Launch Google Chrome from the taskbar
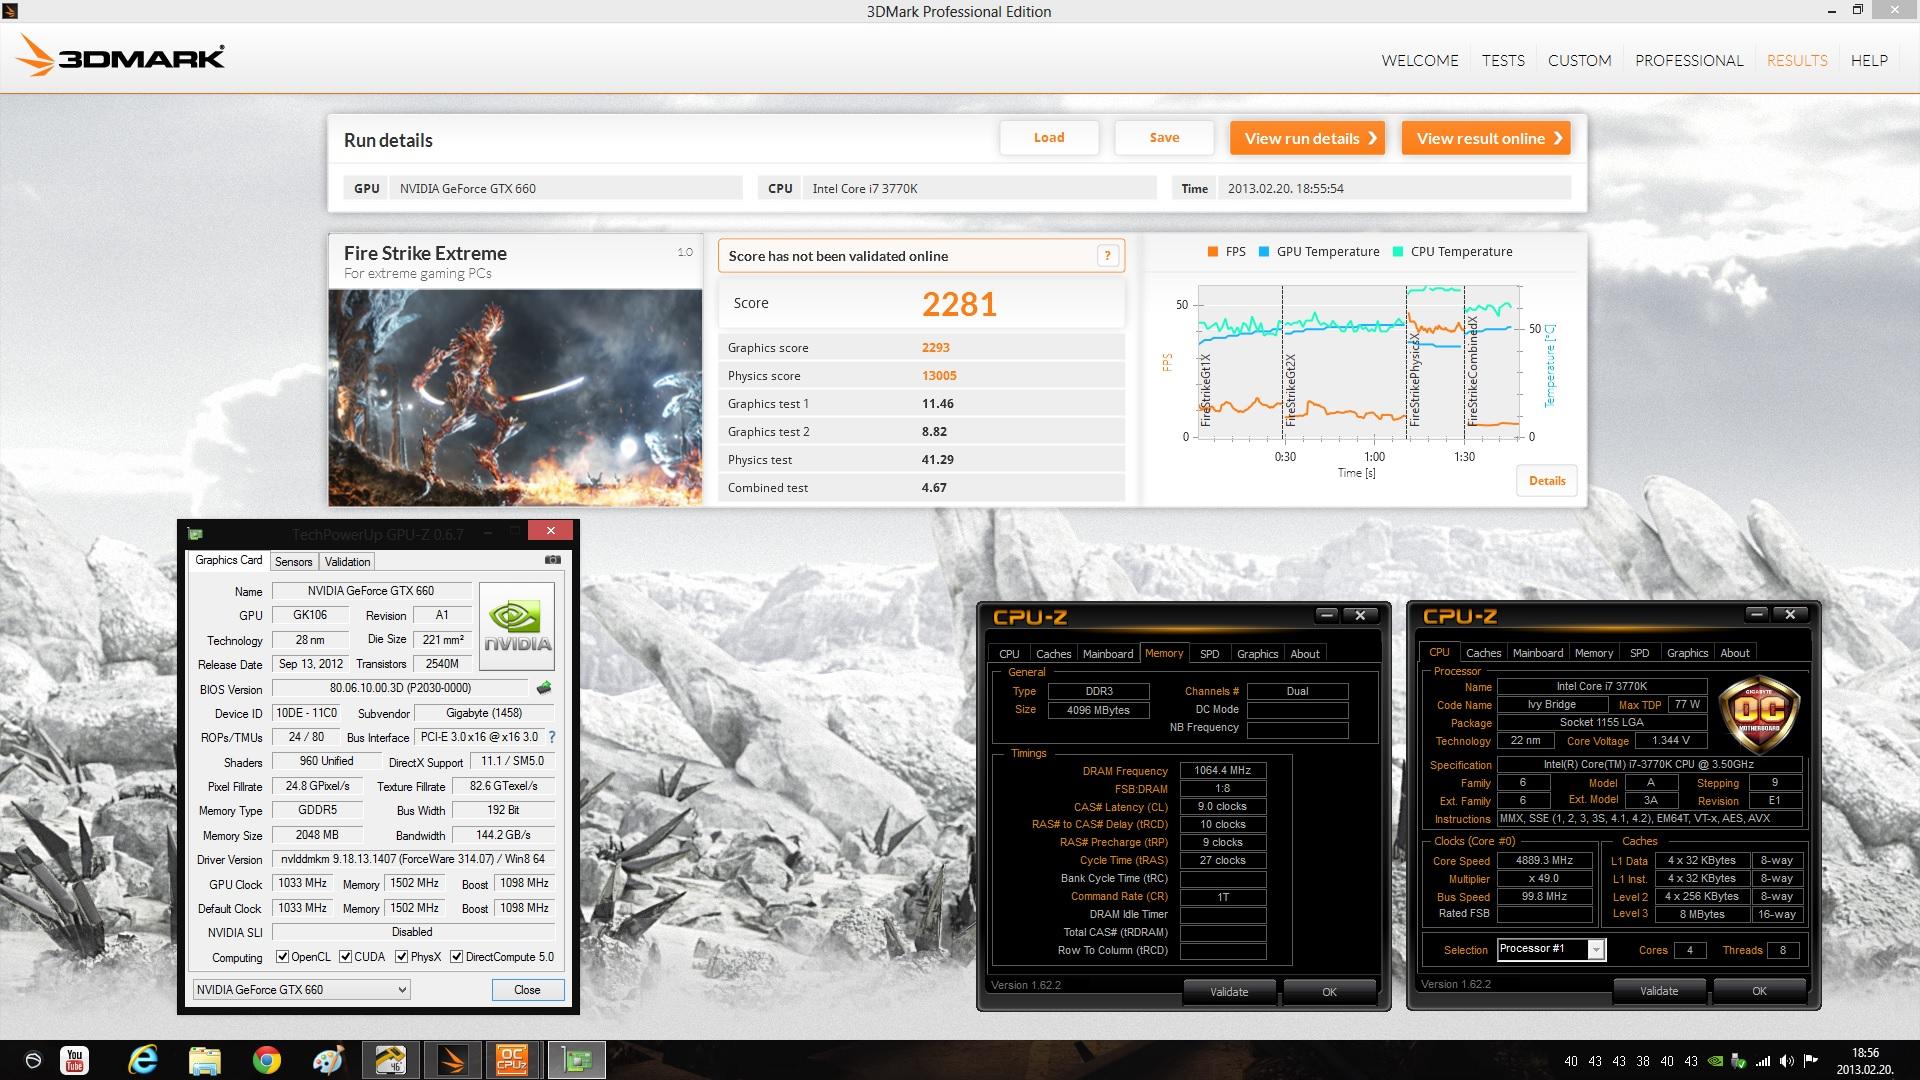The image size is (1920, 1080). [266, 1060]
